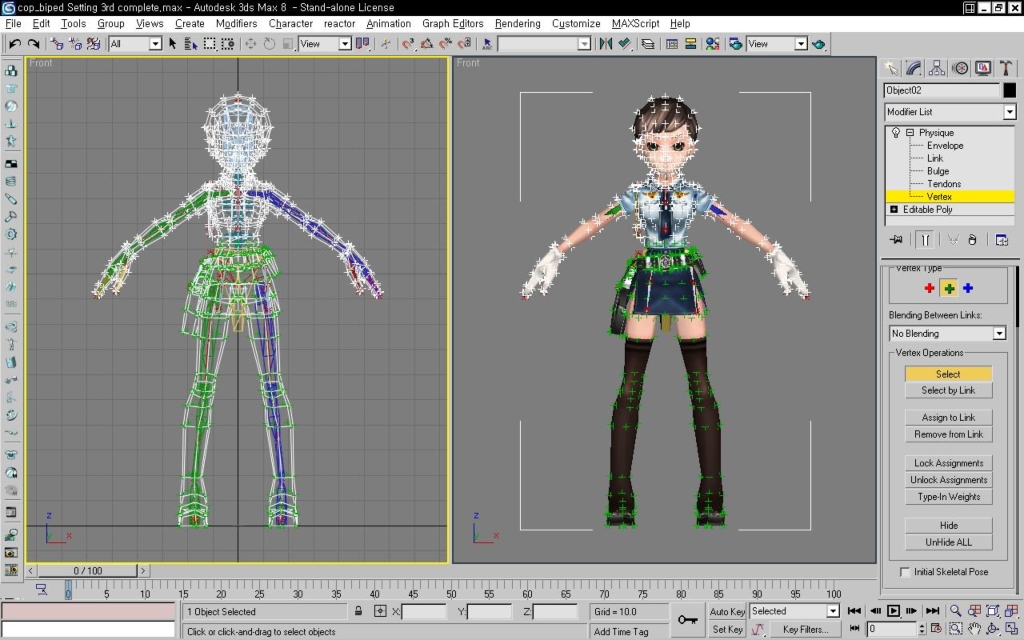Open the Modifiers menu
1024x640 pixels.
pyautogui.click(x=236, y=24)
